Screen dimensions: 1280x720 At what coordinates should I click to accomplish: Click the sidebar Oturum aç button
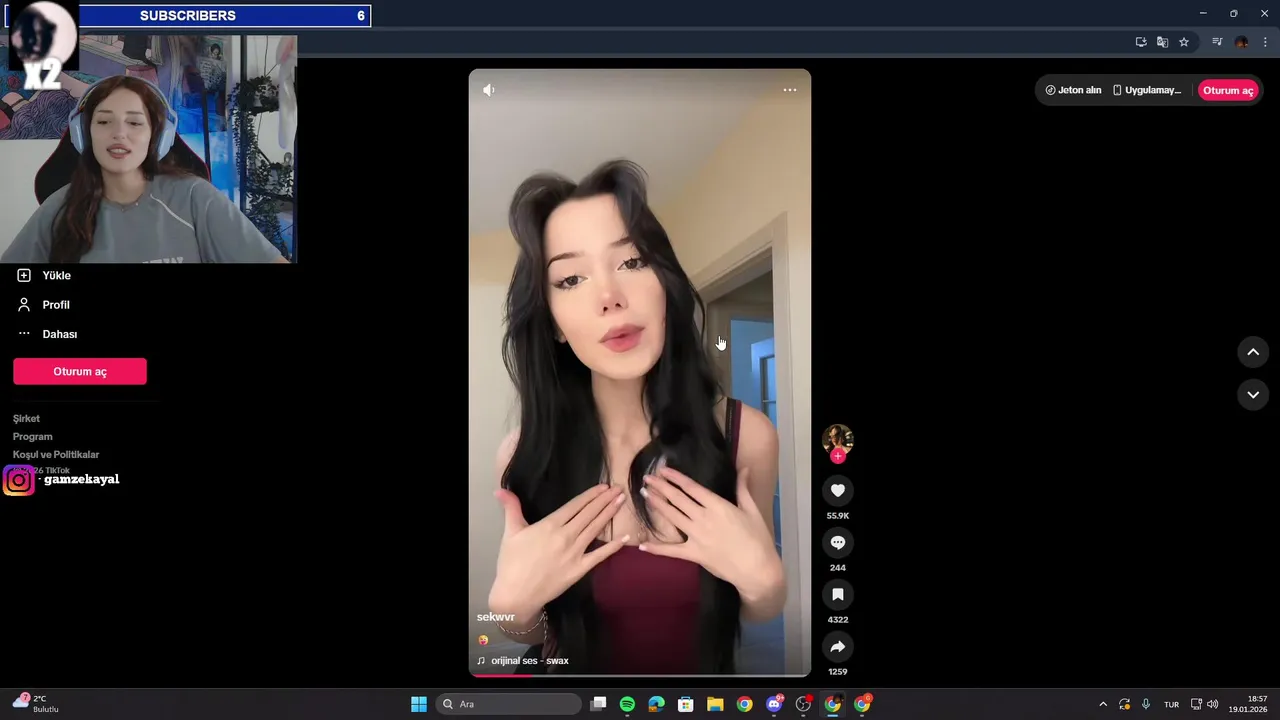[x=80, y=371]
